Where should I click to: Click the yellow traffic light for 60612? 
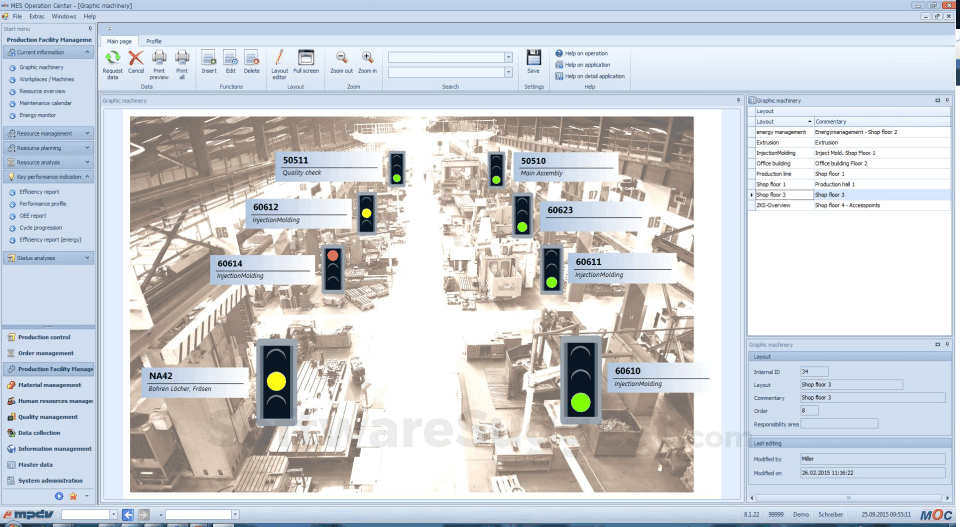[366, 213]
